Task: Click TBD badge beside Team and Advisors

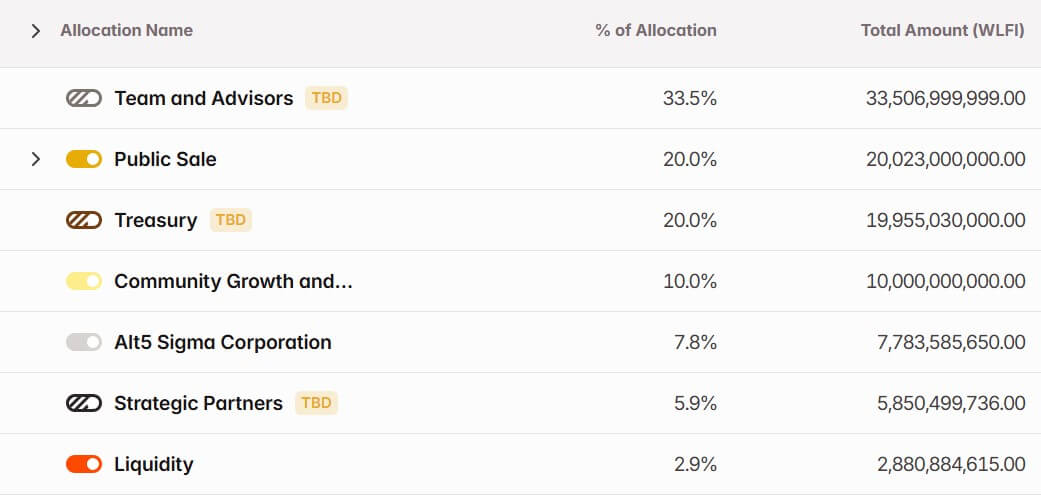Action: pos(327,98)
